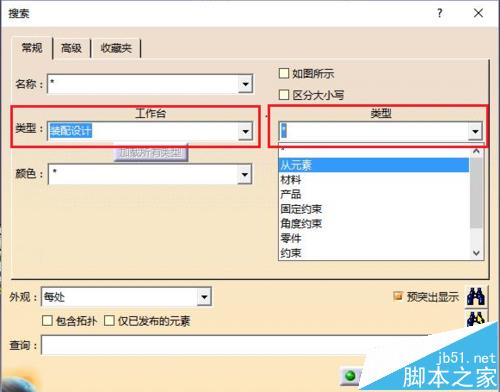The height and width of the screenshot is (392, 500).
Task: Collapse the 类型 dropdown list arrow
Action: (x=475, y=131)
